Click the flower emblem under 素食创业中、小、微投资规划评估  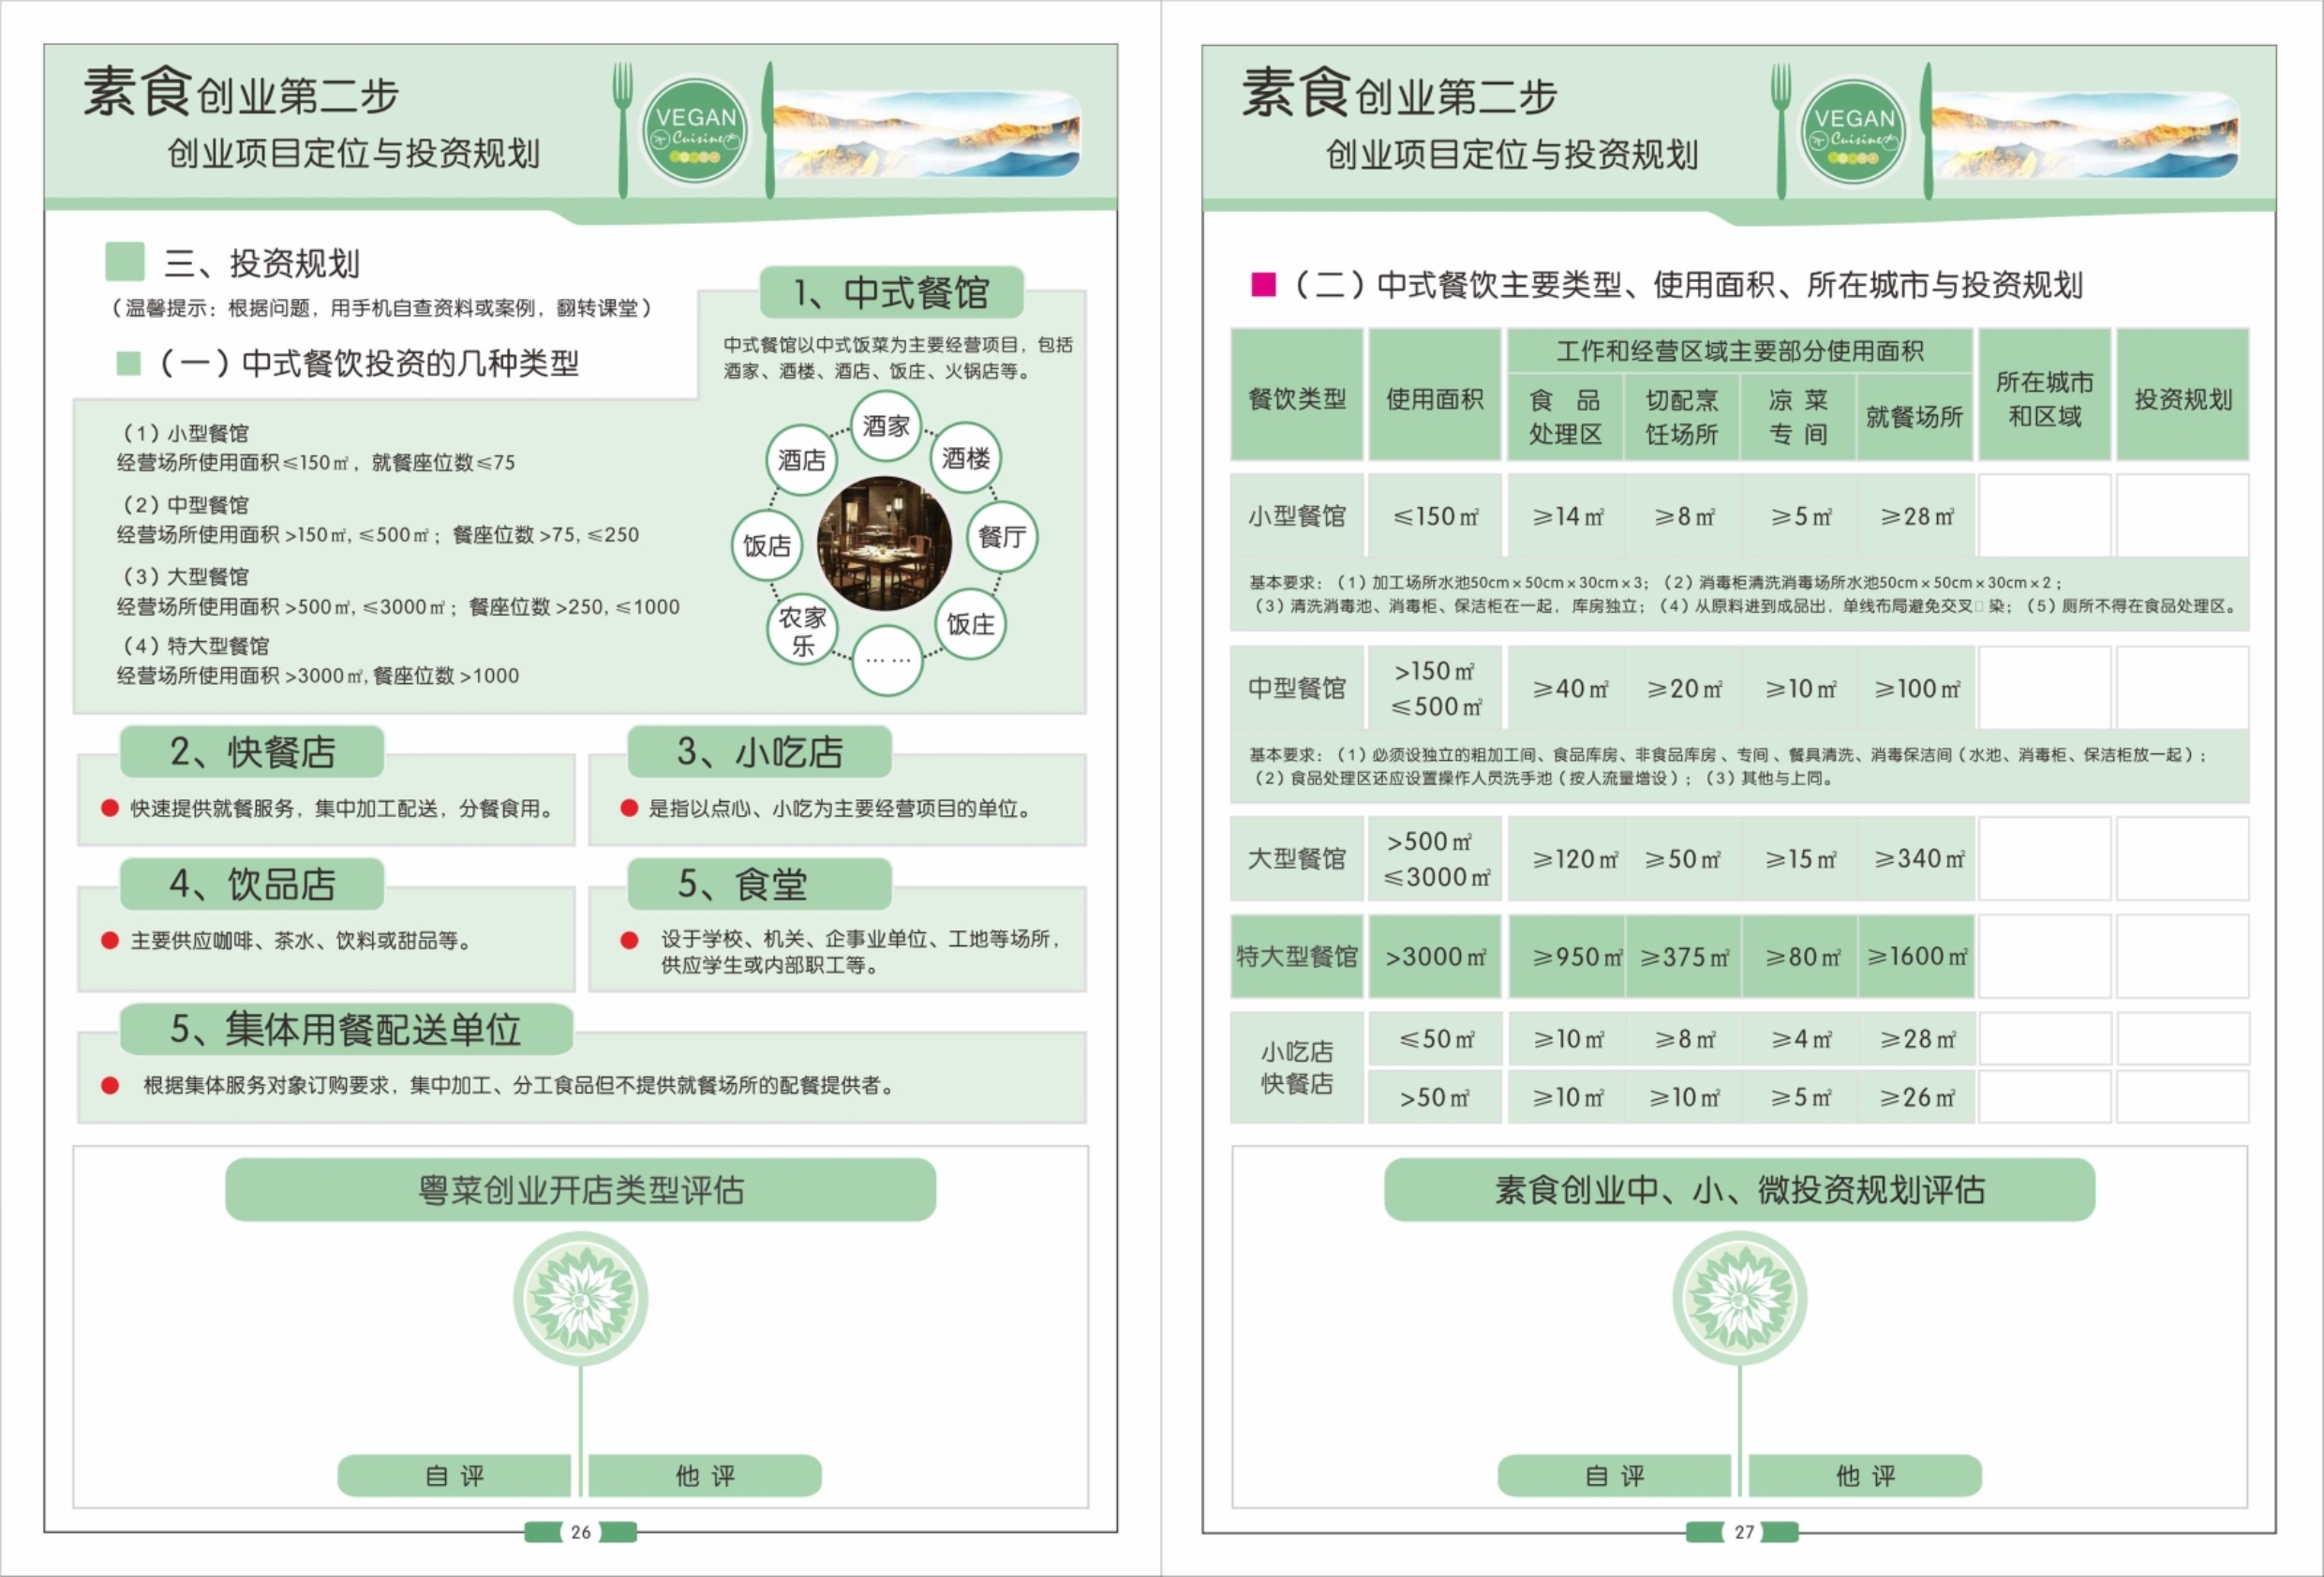[1739, 1298]
